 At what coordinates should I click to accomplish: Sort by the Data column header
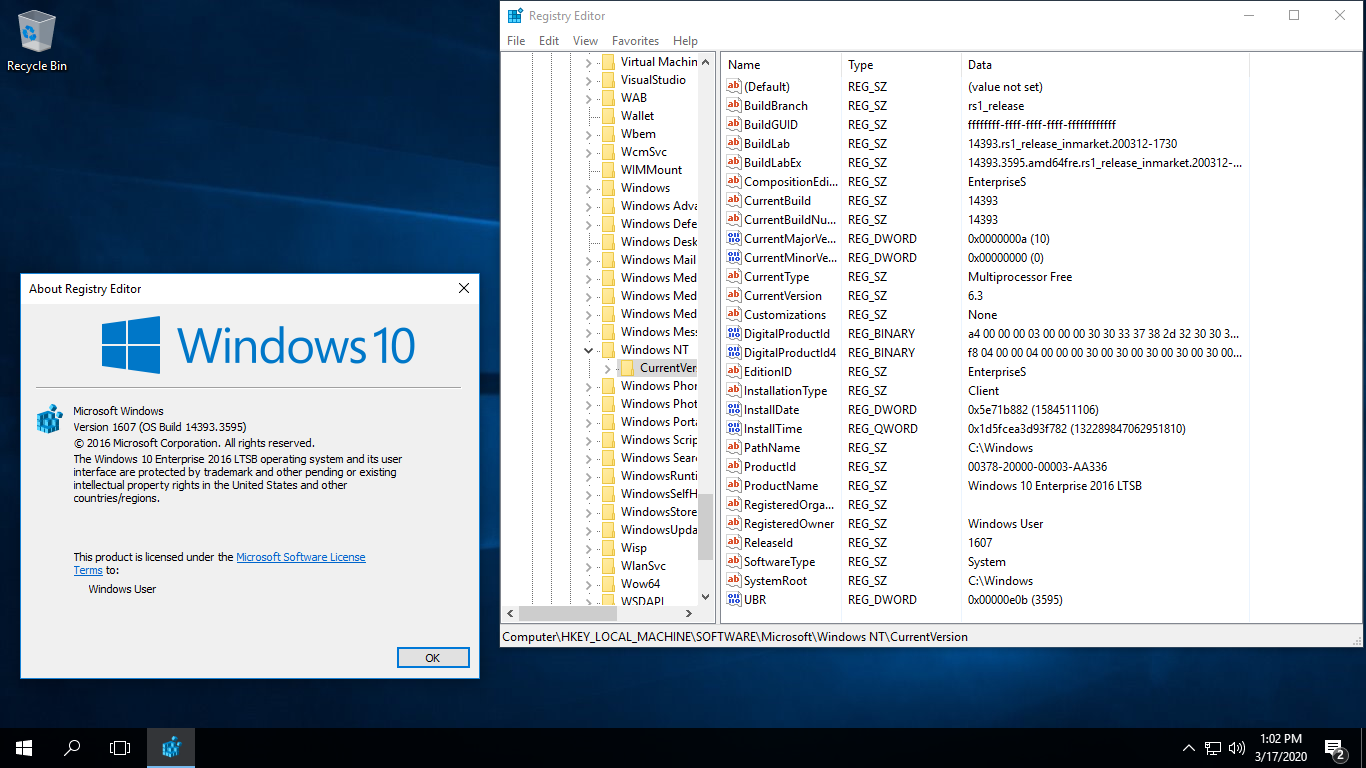(x=1105, y=65)
